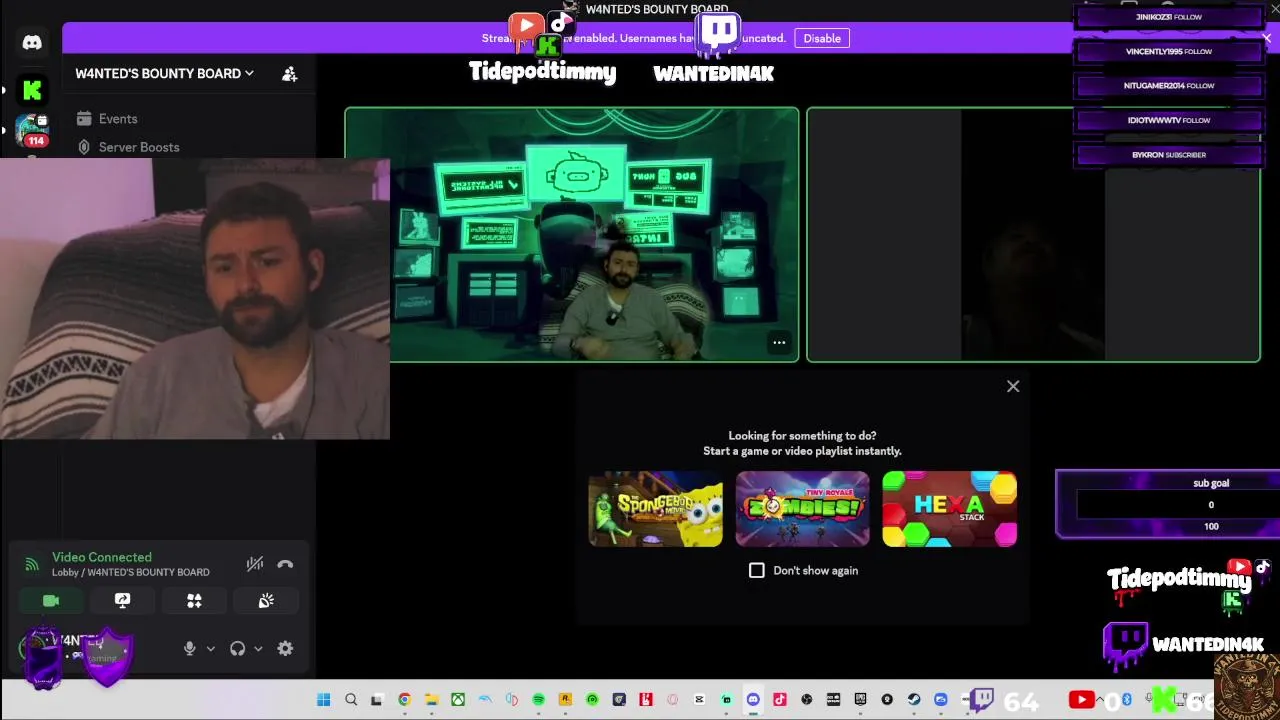Image resolution: width=1280 pixels, height=720 pixels.
Task: Open Discord home direct messages icon
Action: click(x=32, y=42)
